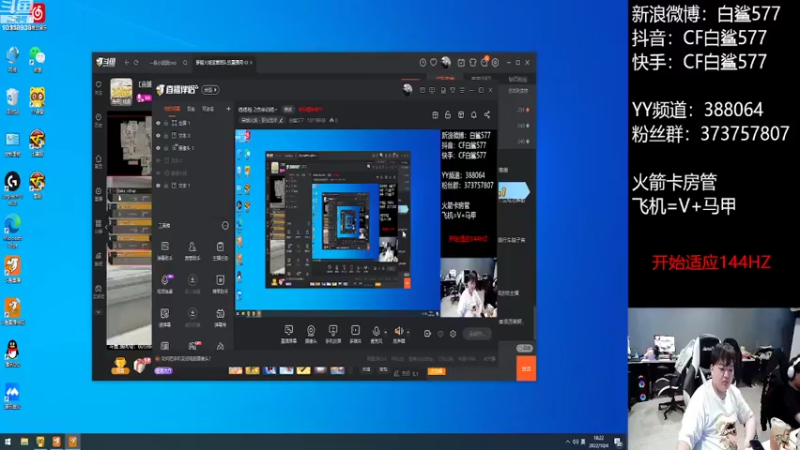Viewport: 800px width, 450px height.
Task: Click the unlock icon above the preview
Action: (x=448, y=115)
